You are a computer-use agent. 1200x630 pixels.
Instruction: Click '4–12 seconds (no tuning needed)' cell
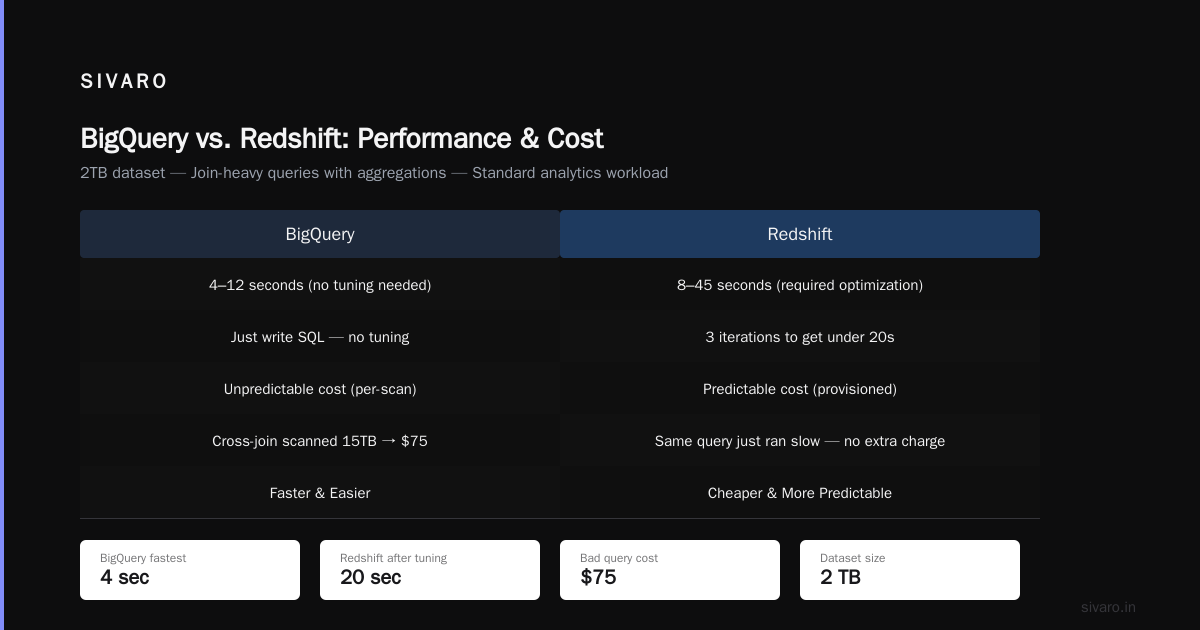(320, 285)
